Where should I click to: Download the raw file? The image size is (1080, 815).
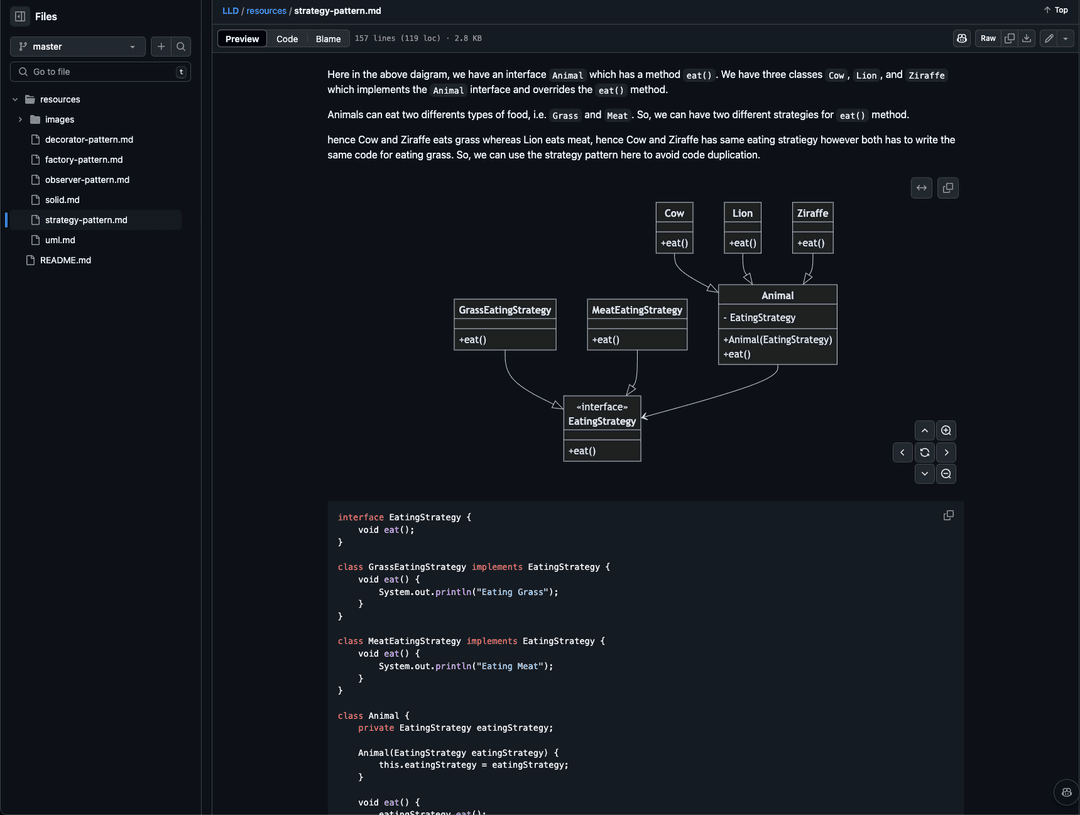pyautogui.click(x=1026, y=38)
